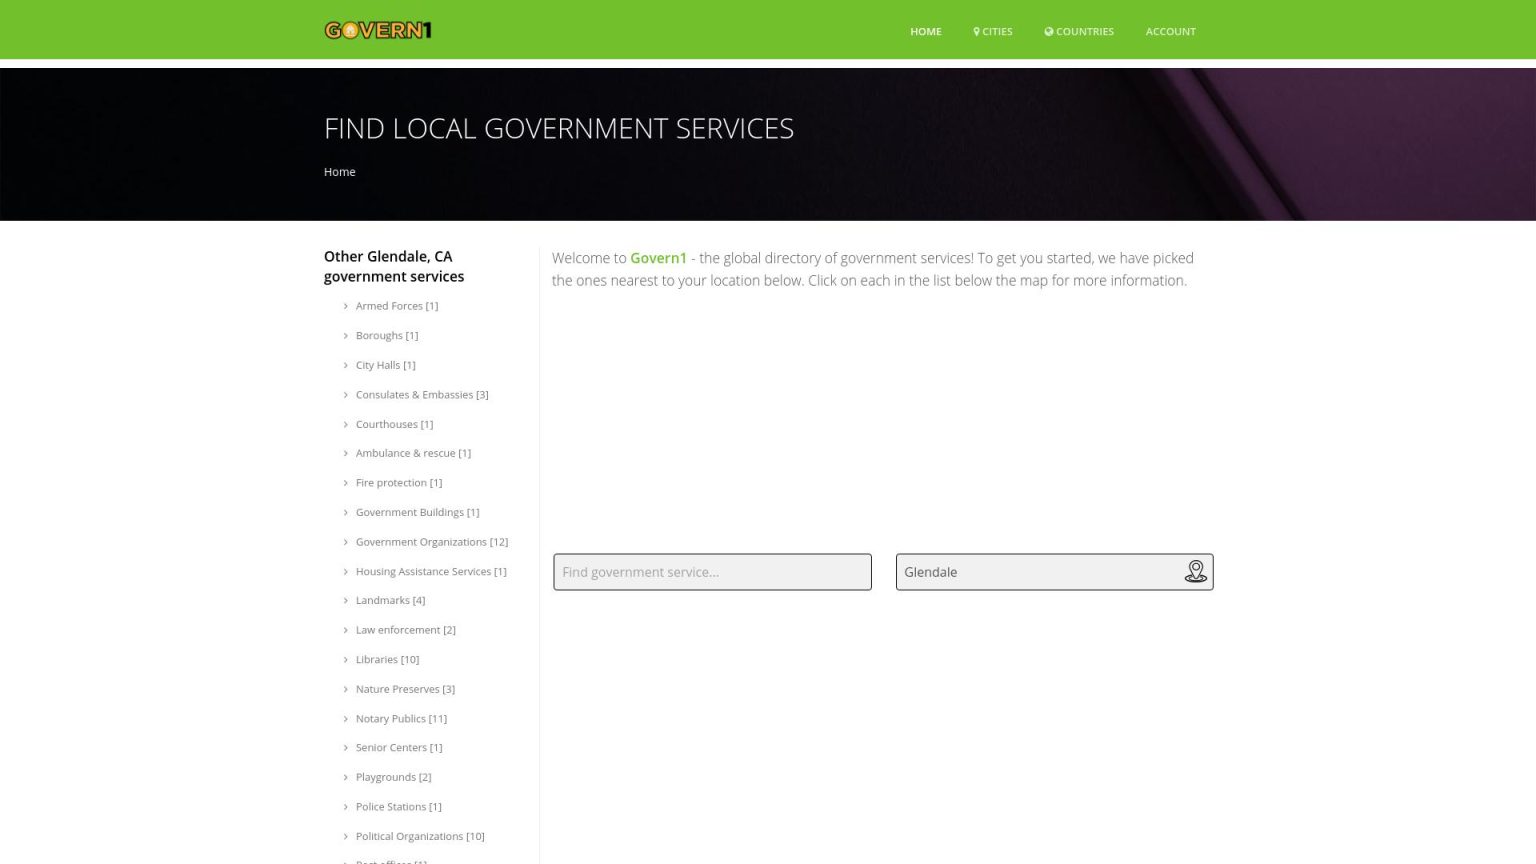Click the location pin icon in city field

click(1195, 572)
